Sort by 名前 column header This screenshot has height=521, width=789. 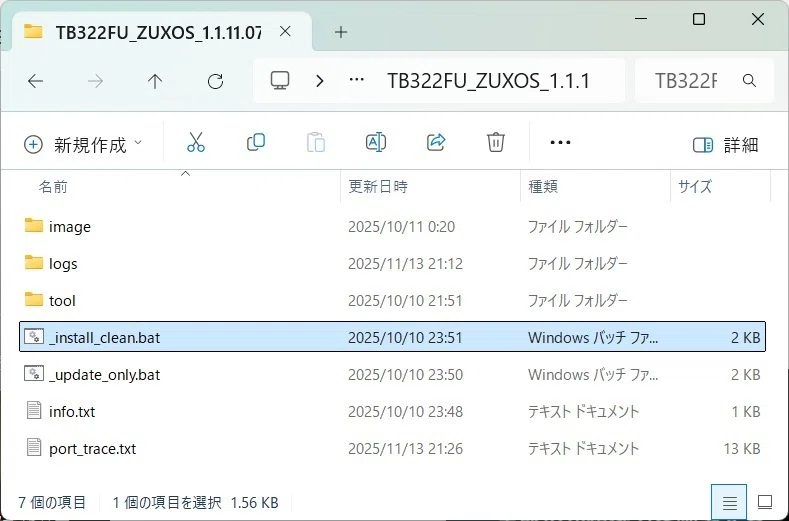click(53, 187)
